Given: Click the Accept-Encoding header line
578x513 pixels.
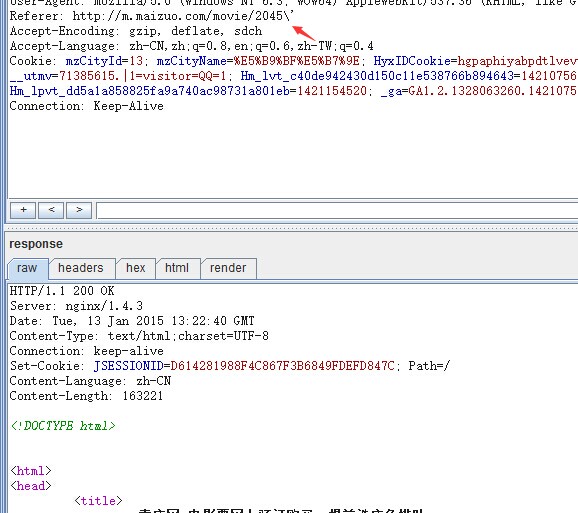Looking at the screenshot, I should tap(136, 31).
